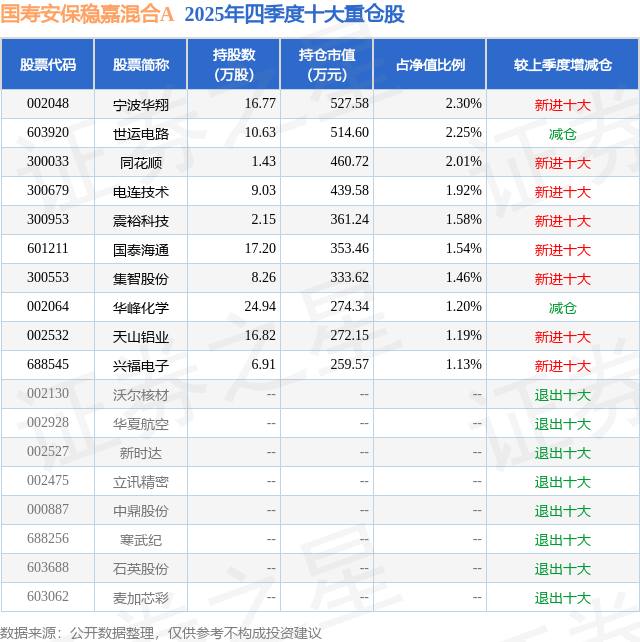Click holding value 272.15
Screen dimensions: 640x642
349,336
